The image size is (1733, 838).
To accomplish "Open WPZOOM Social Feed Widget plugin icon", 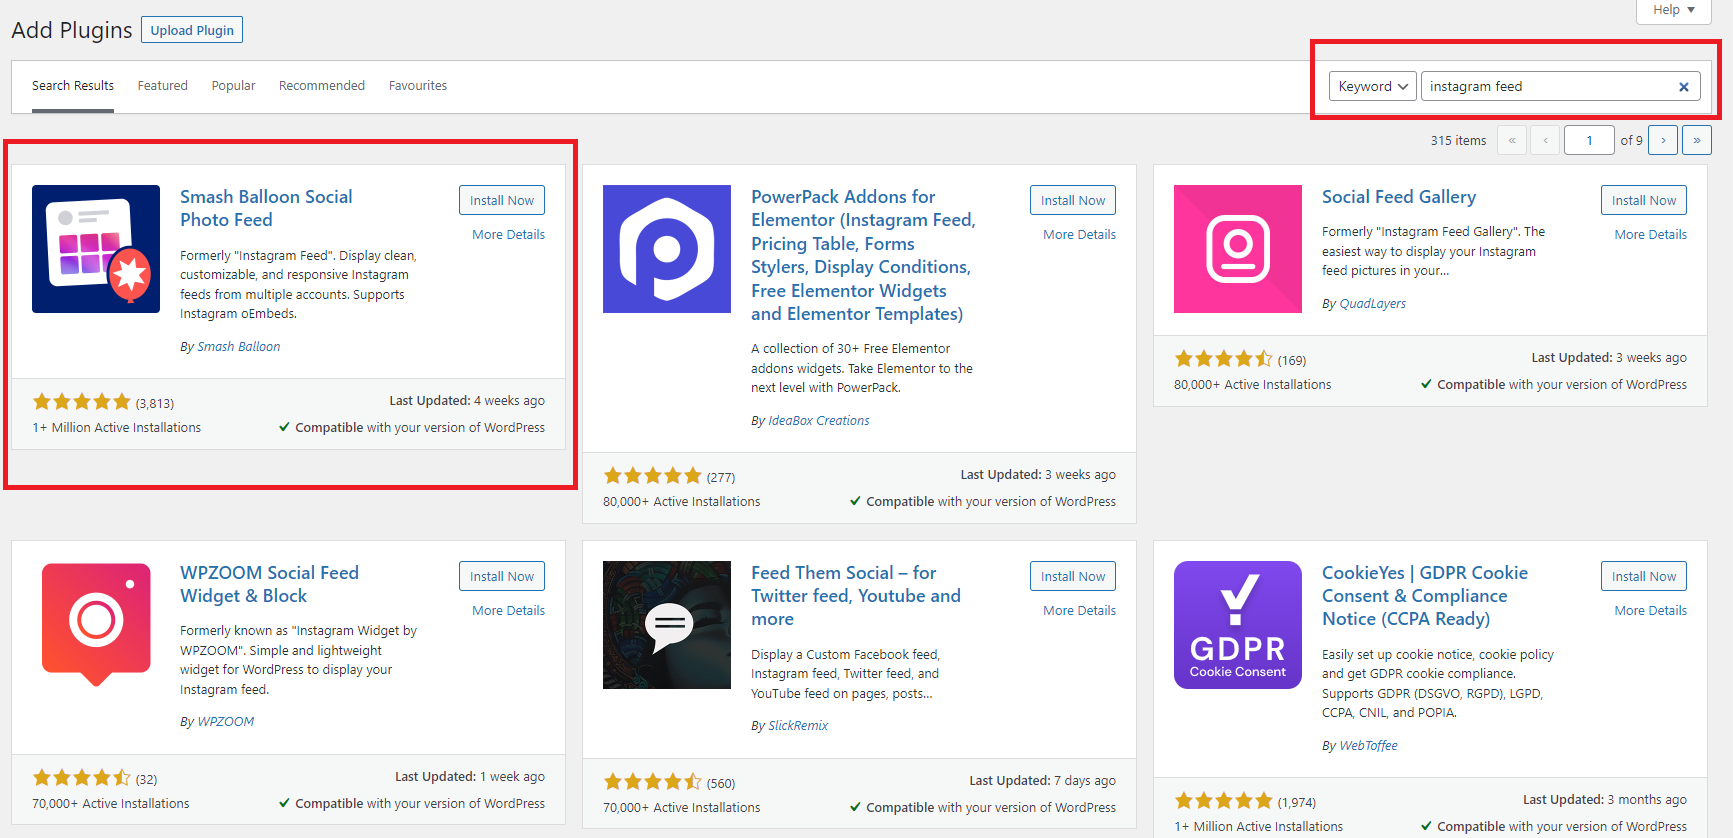I will point(96,625).
